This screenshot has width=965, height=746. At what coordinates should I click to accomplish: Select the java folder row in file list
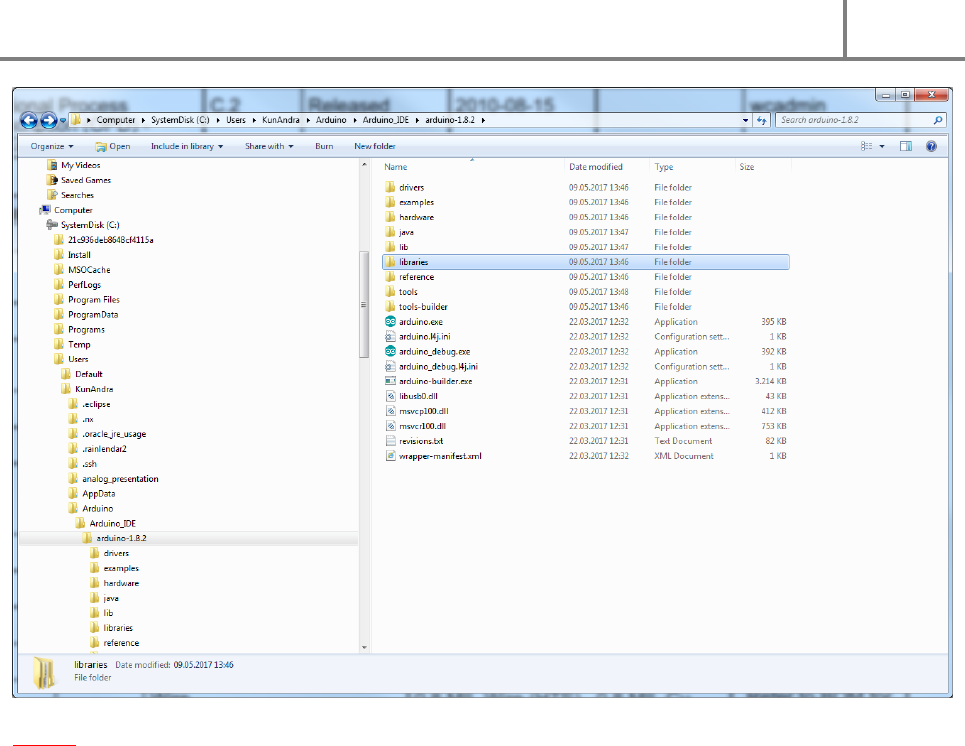[585, 232]
